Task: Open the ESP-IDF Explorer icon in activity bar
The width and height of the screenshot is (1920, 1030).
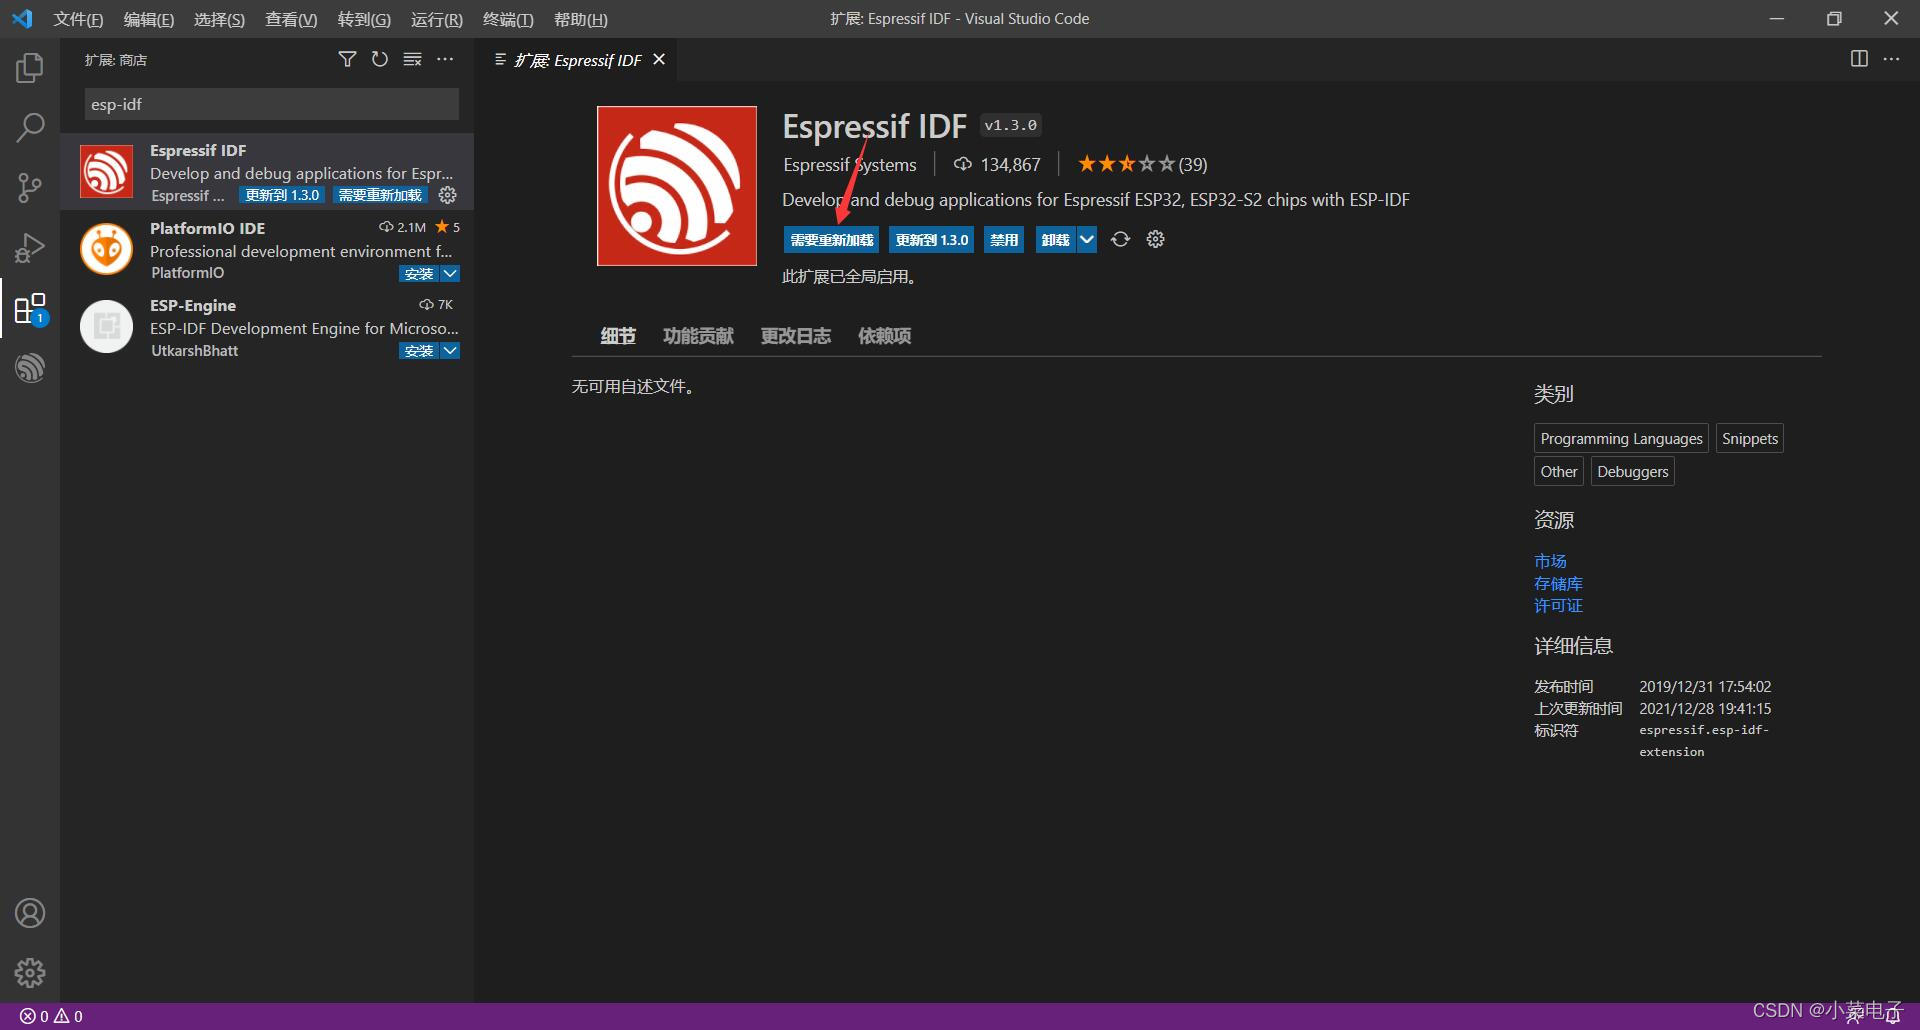Action: 30,367
